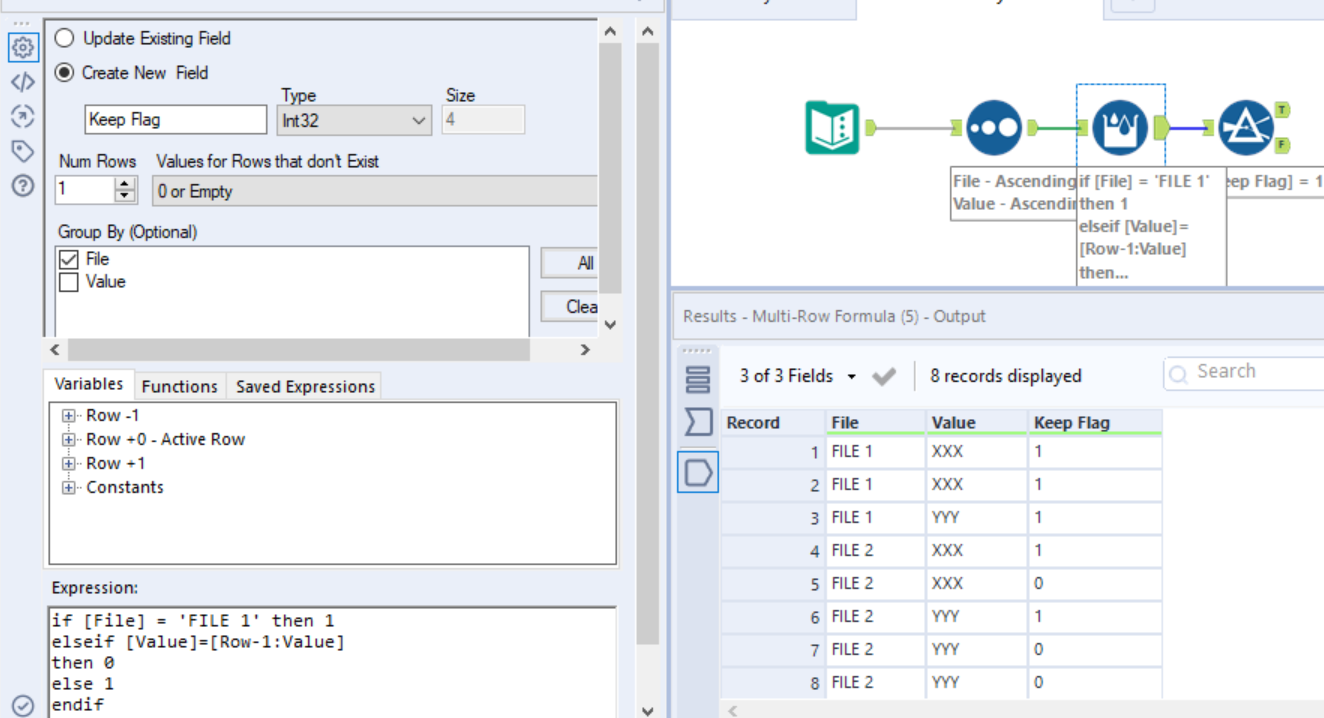Switch to the Saved Expressions tab

pos(304,386)
